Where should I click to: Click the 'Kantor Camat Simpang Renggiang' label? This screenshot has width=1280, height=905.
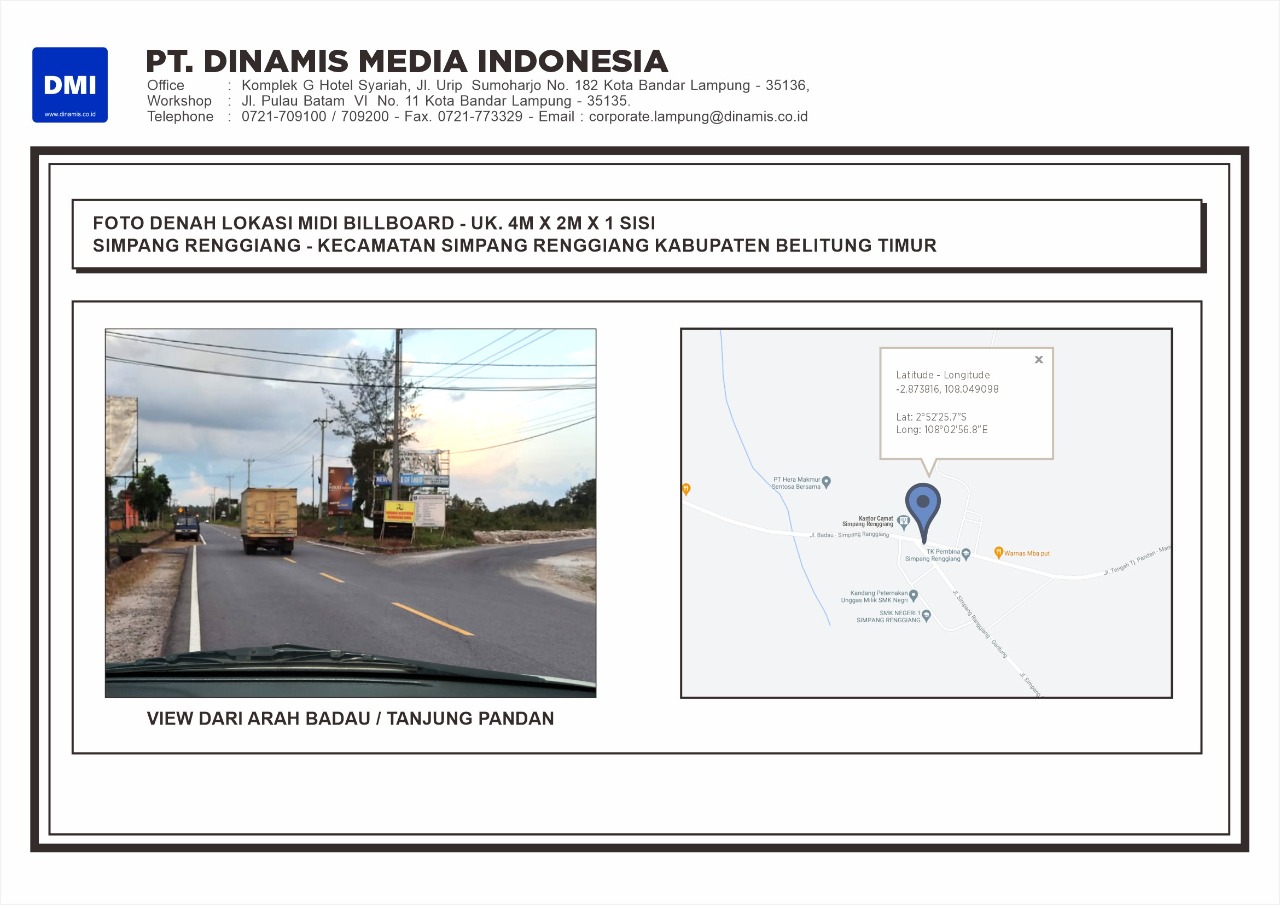click(868, 521)
